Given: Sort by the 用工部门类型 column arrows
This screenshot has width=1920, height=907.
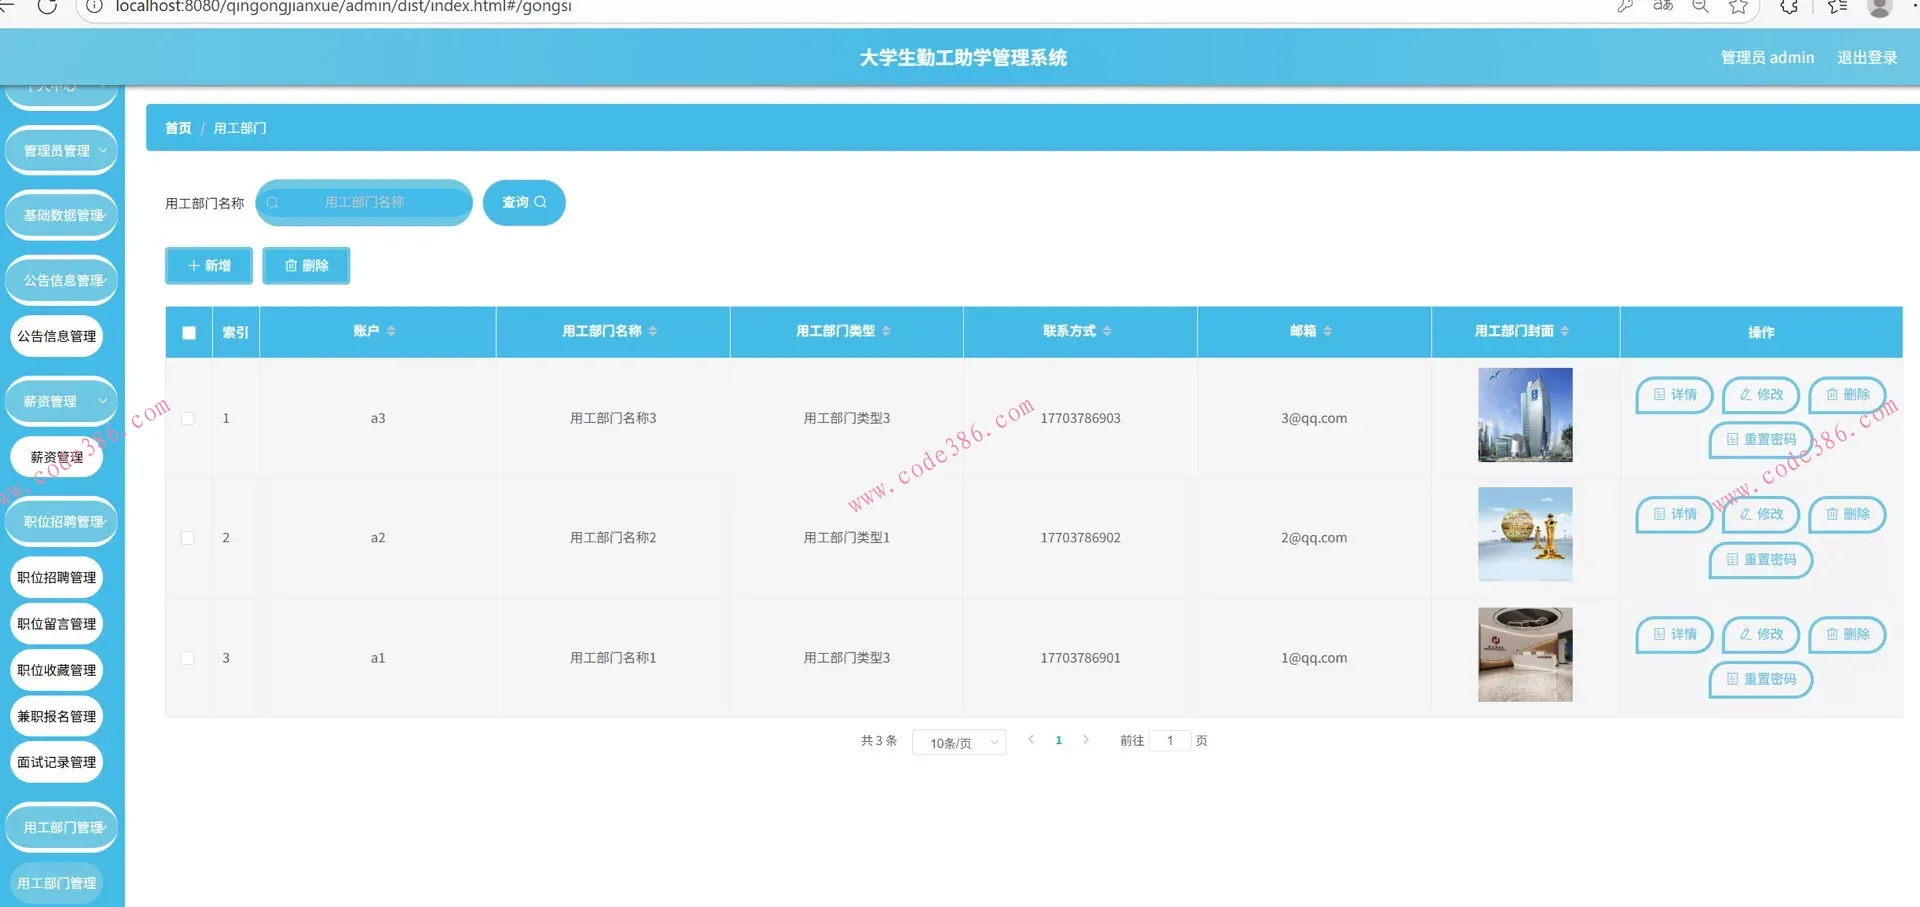Looking at the screenshot, I should click(x=886, y=331).
